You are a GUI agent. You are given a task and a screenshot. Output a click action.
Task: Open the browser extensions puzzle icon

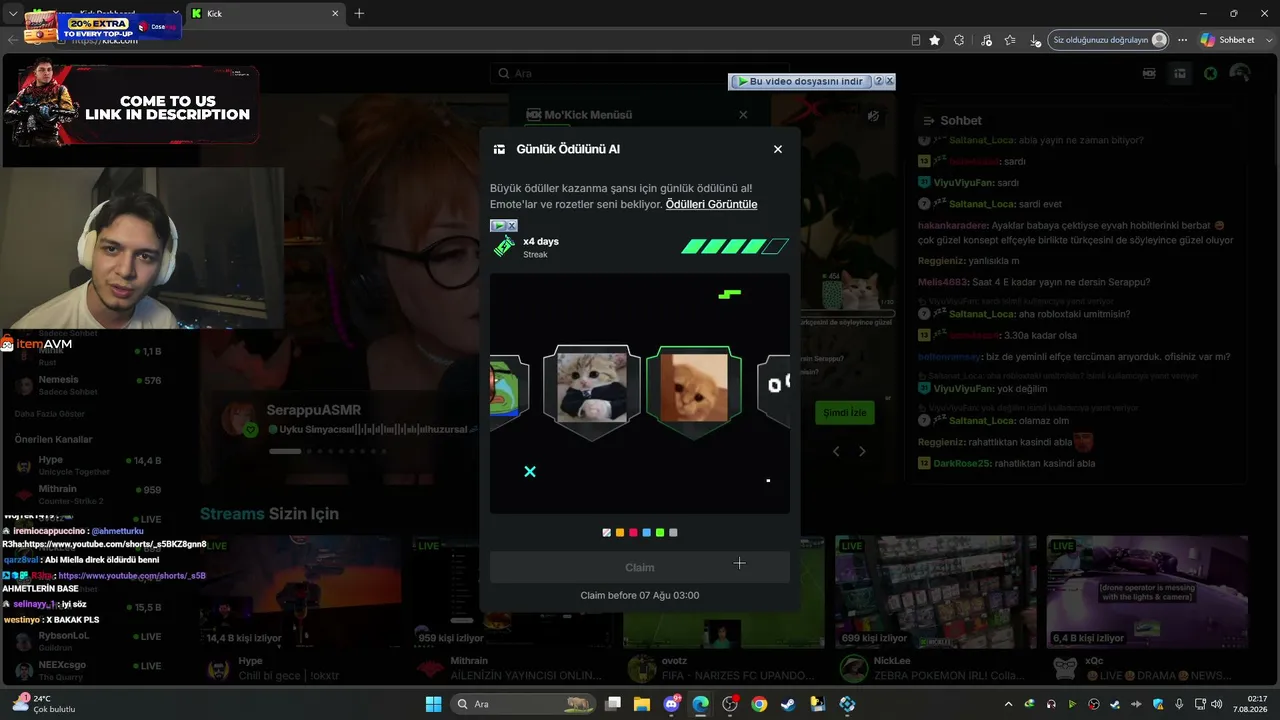pyautogui.click(x=960, y=40)
